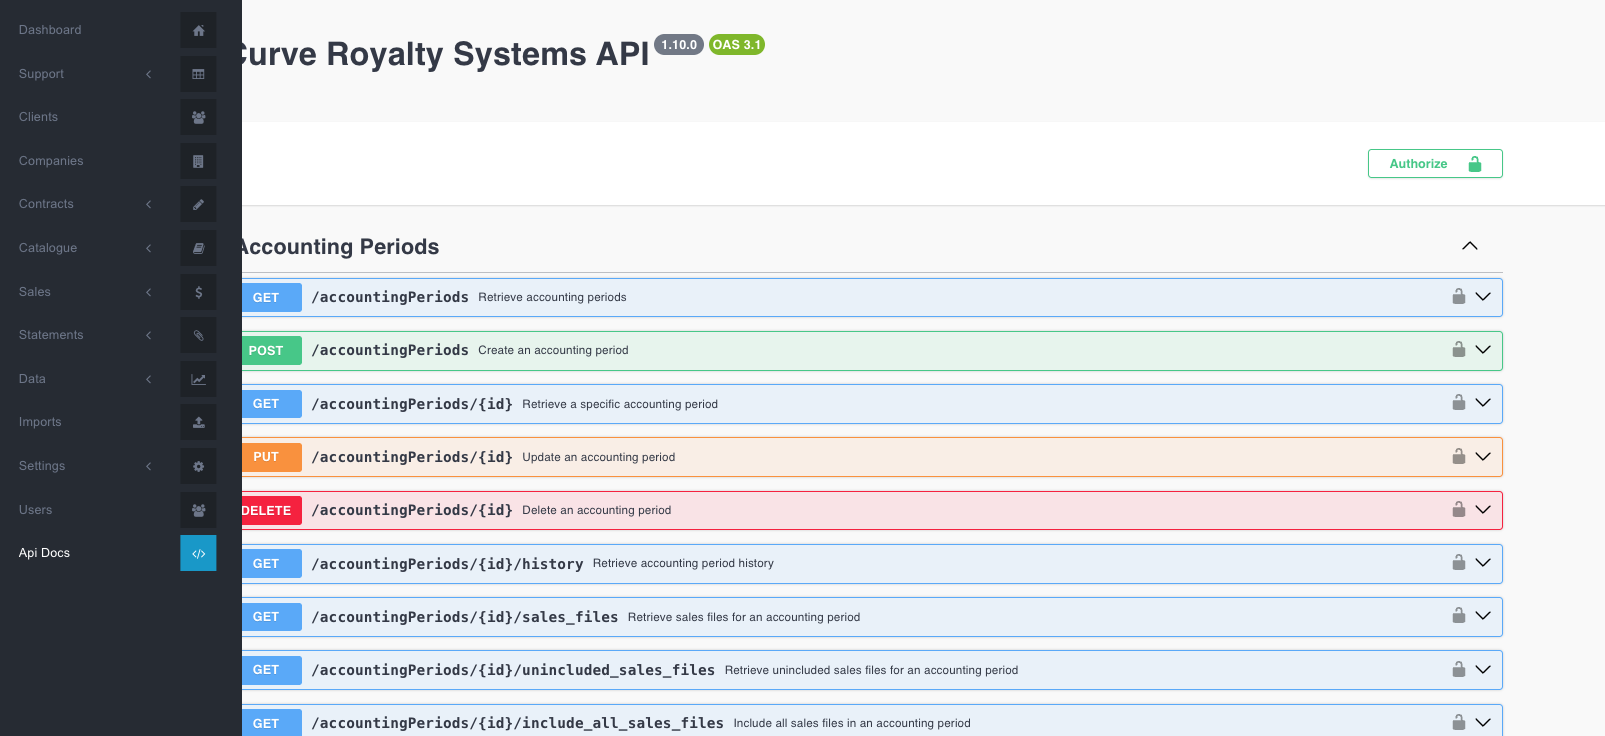Toggle the lock on POST /accountingPeriods
The width and height of the screenshot is (1605, 736).
[1458, 350]
